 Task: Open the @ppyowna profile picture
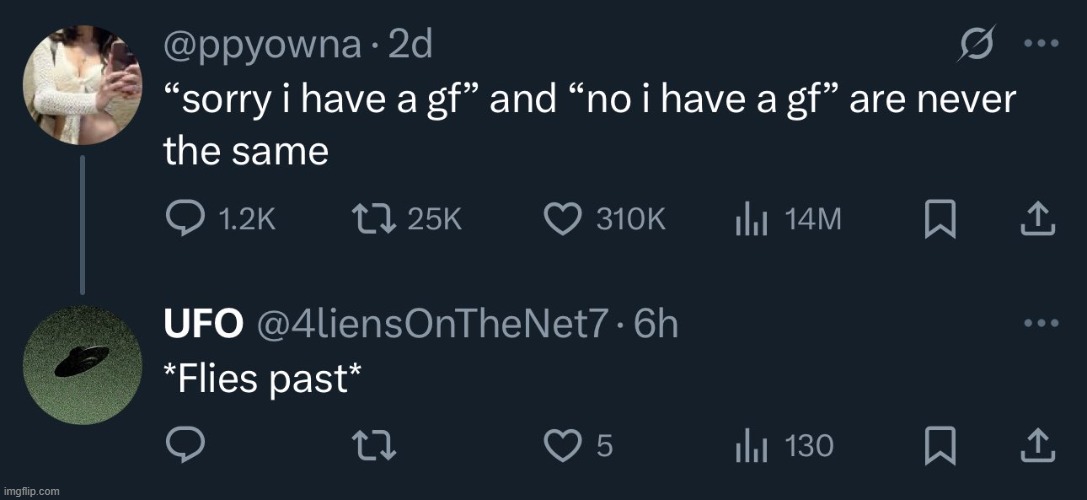coord(82,85)
